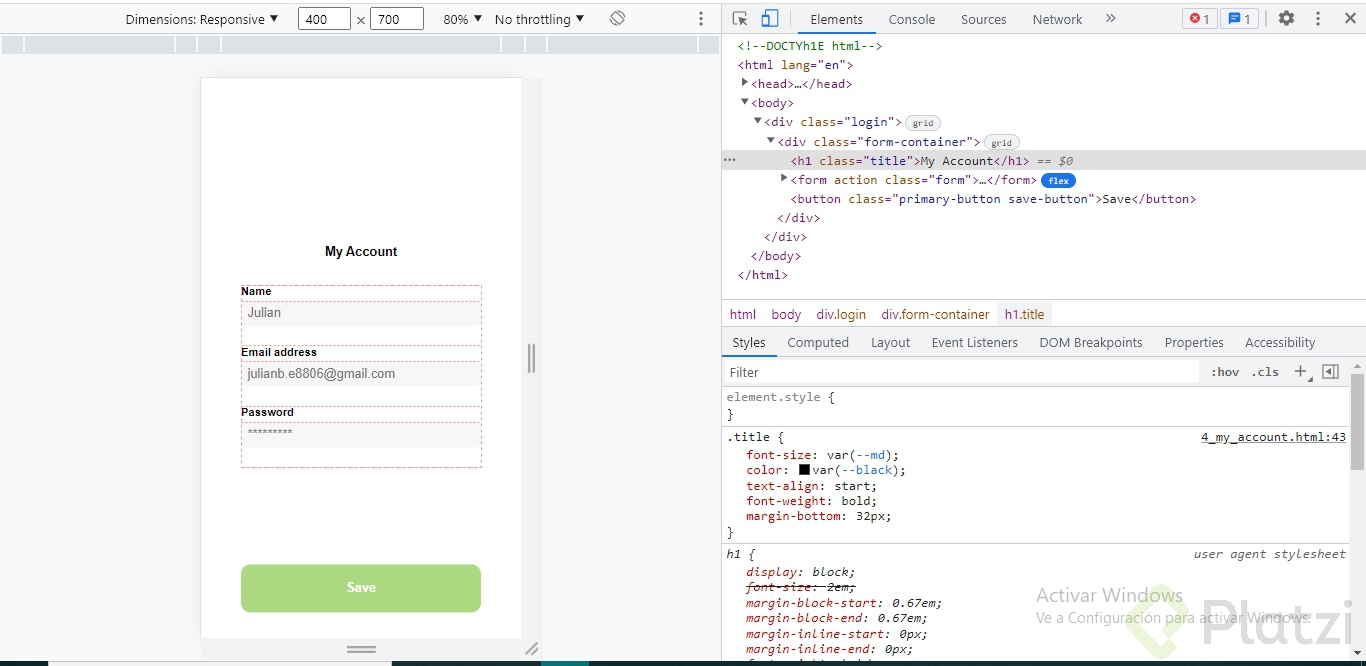Open the 80% zoom dropdown

click(462, 19)
